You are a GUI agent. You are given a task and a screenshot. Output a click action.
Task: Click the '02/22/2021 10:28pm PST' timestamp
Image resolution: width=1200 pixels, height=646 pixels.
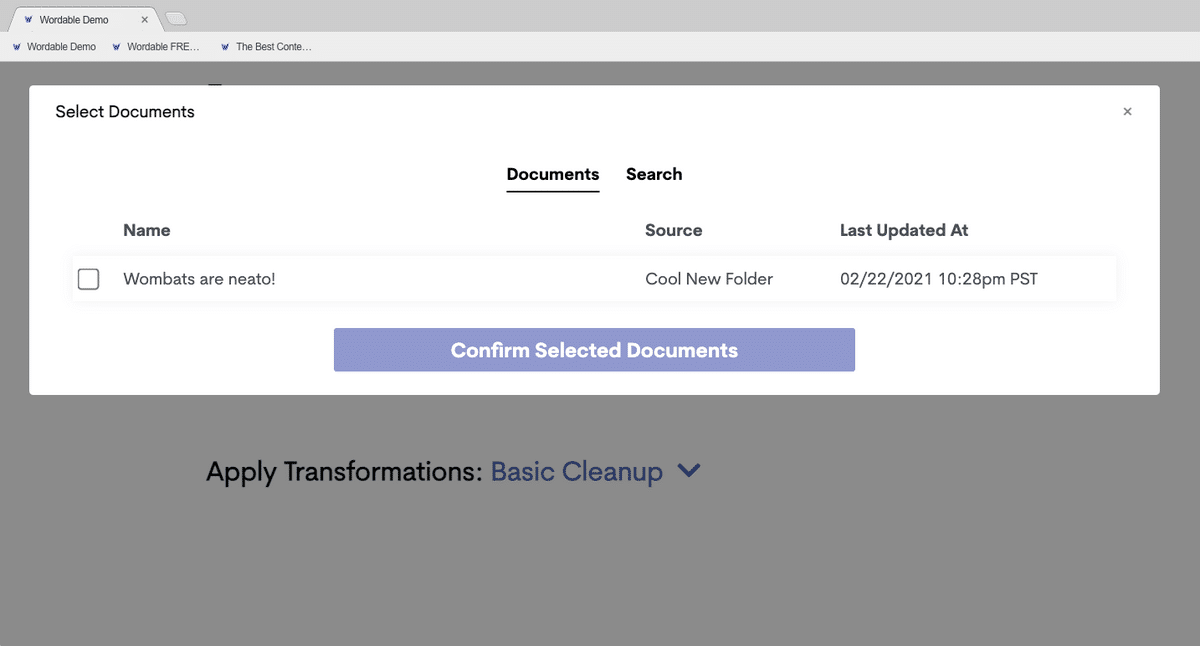938,279
